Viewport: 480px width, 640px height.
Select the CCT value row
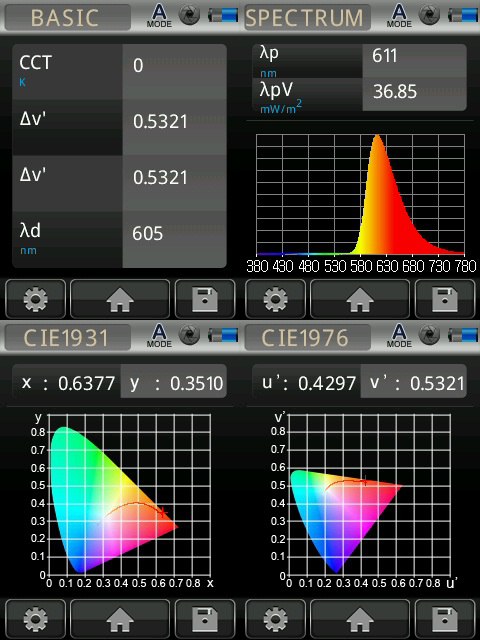click(x=119, y=71)
